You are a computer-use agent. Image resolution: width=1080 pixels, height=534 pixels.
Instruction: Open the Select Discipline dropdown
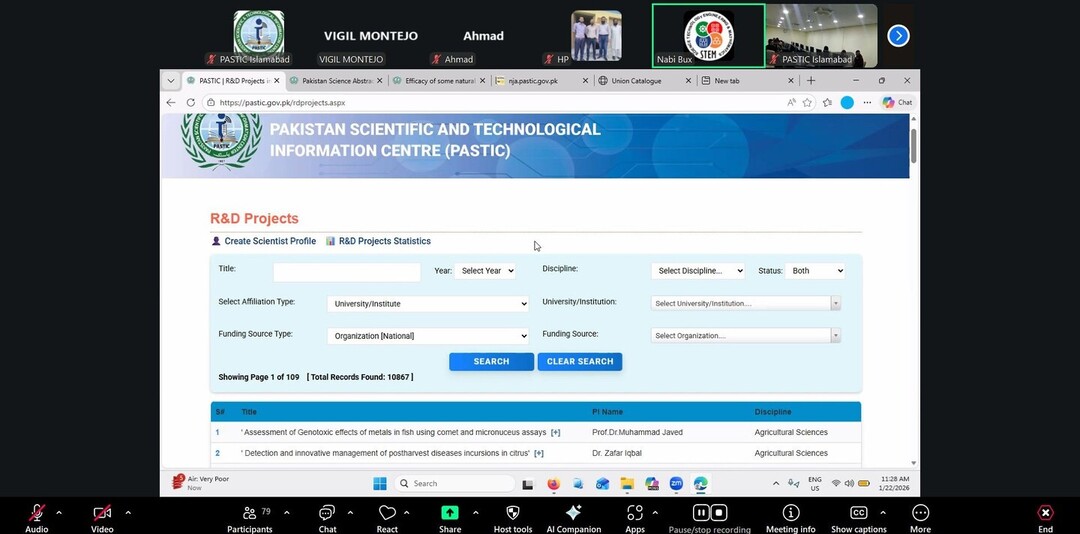click(x=698, y=271)
